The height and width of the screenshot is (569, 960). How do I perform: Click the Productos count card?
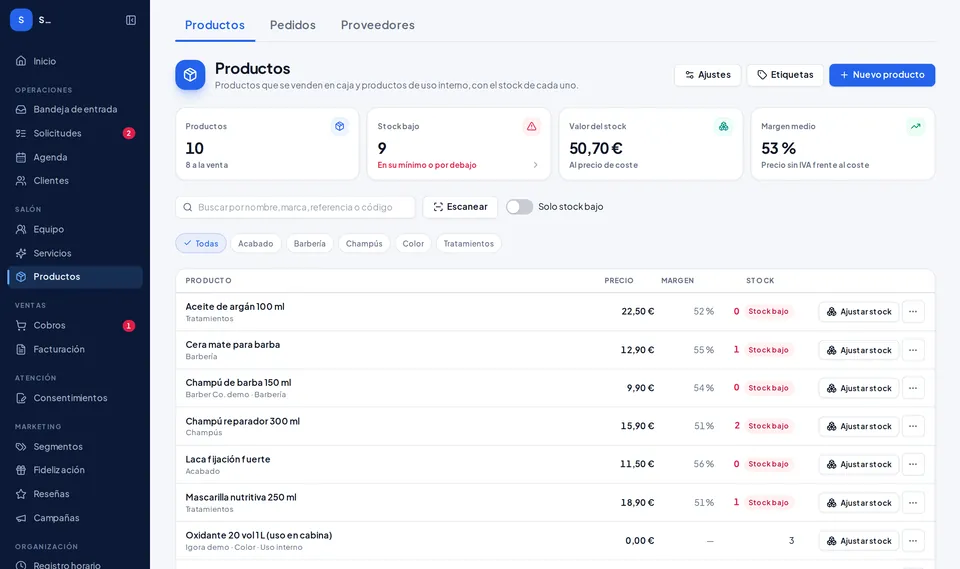point(267,145)
